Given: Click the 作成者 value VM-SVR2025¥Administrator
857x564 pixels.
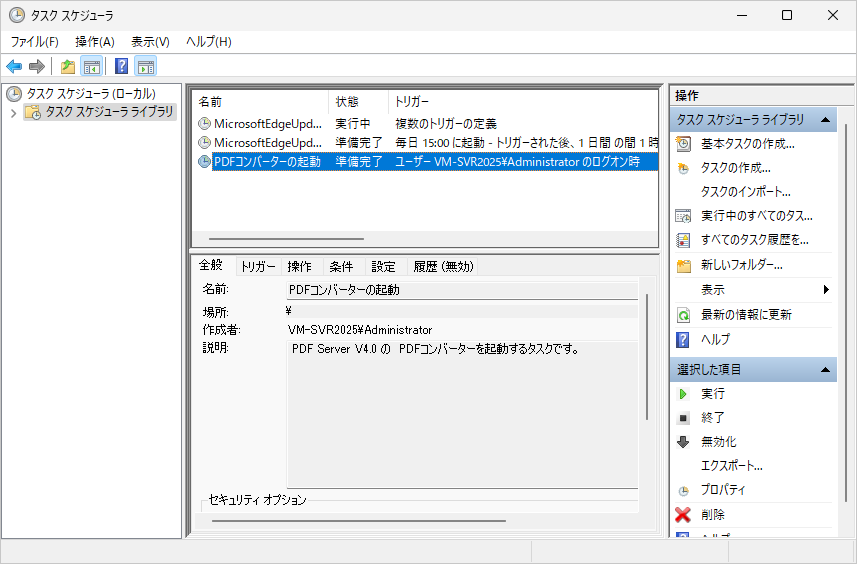Looking at the screenshot, I should click(360, 330).
